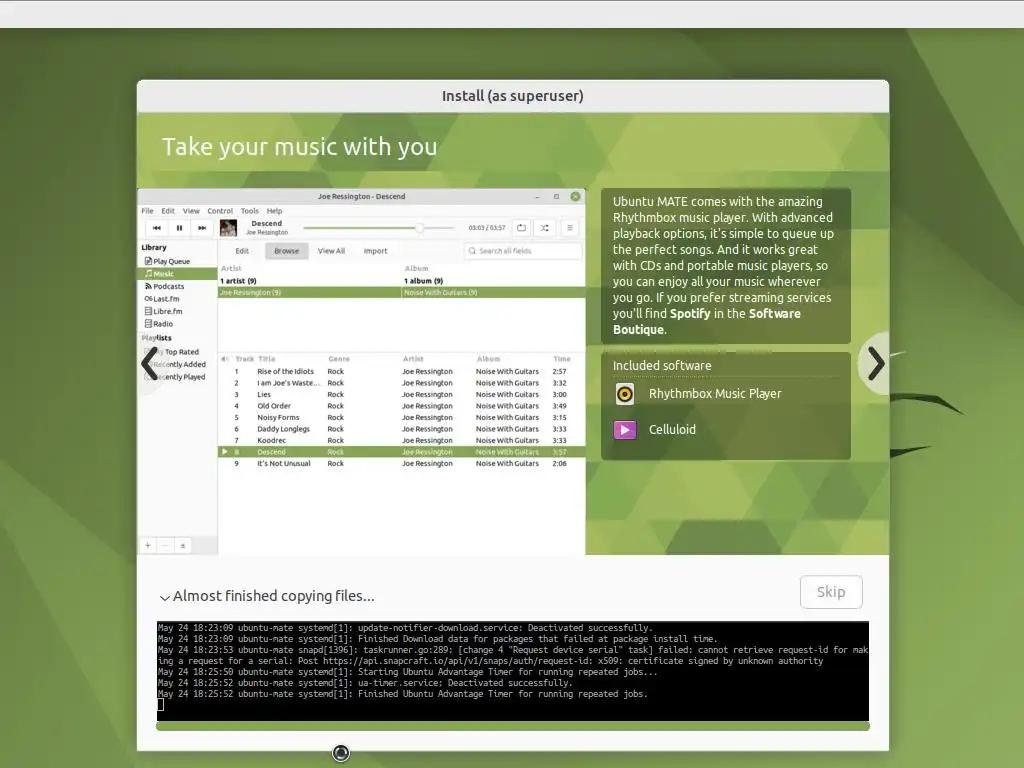Image resolution: width=1024 pixels, height=768 pixels.
Task: Click Import in Rhythmbox screenshot
Action: 376,251
